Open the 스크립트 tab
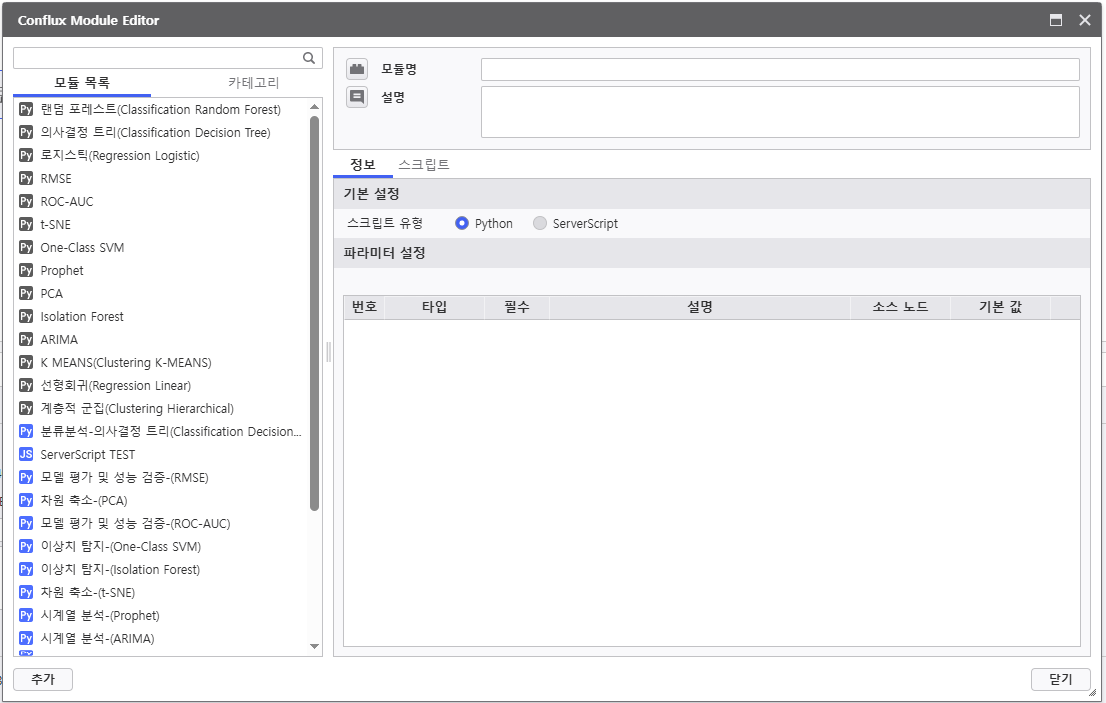This screenshot has height=703, width=1106. click(x=423, y=164)
